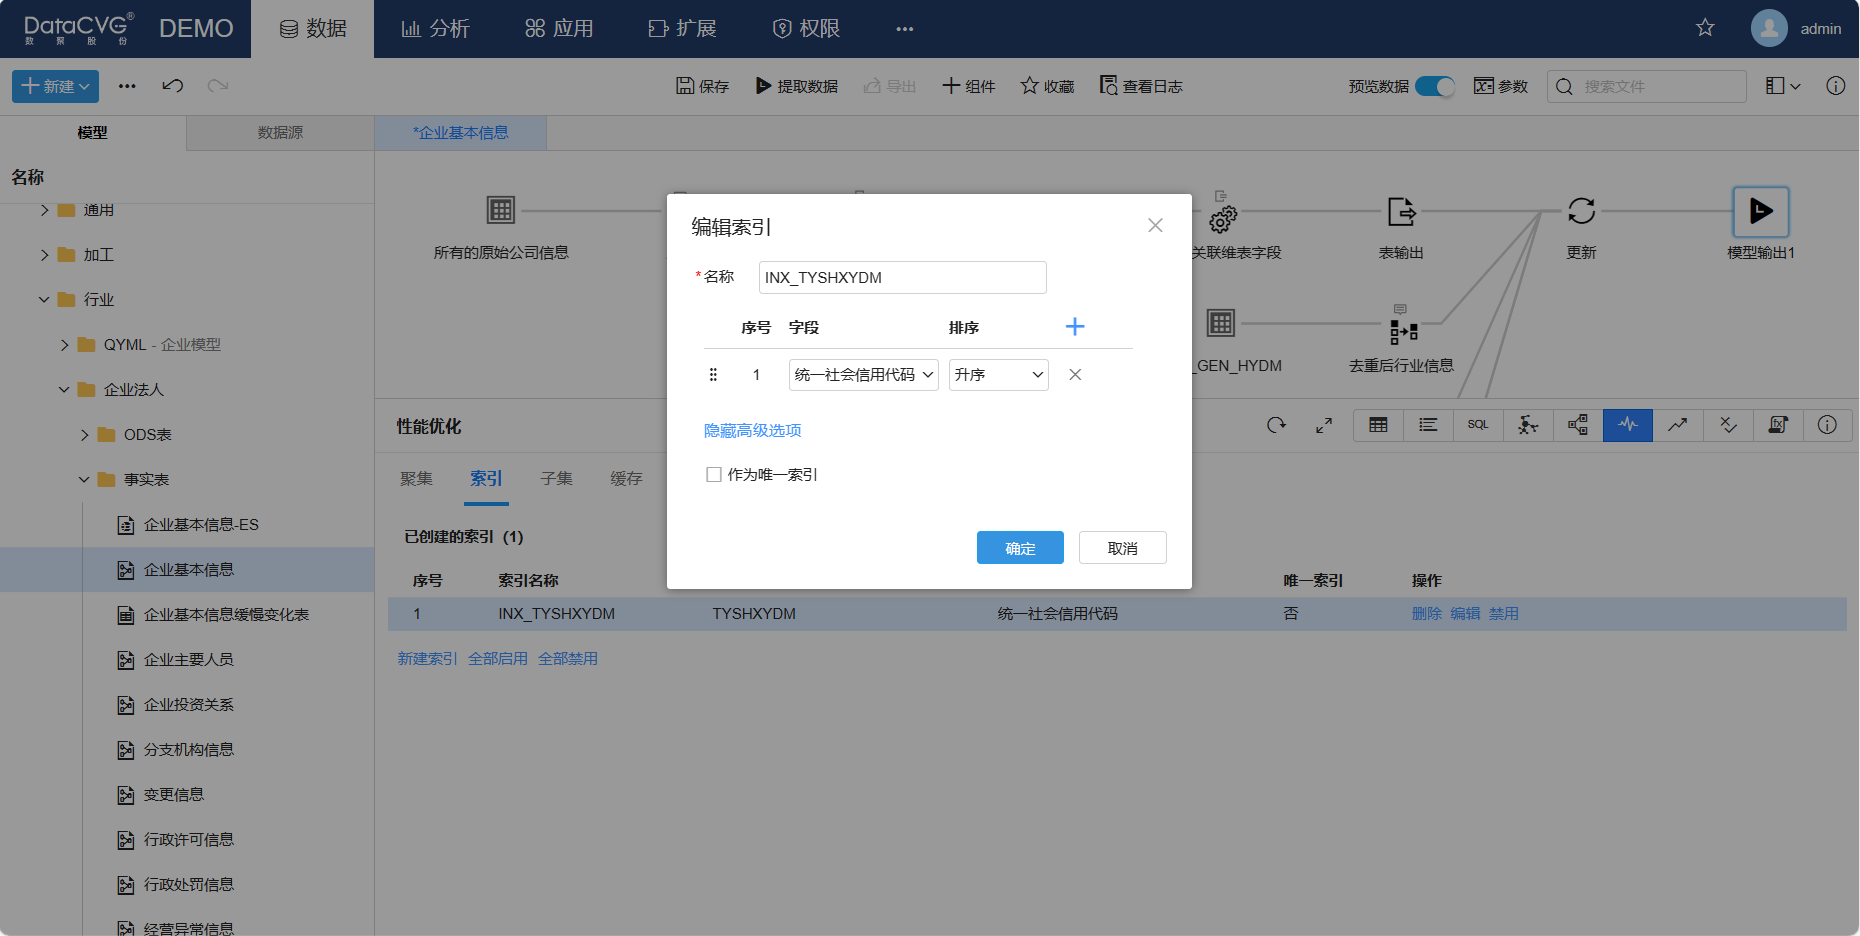Viewport: 1860px width, 936px height.
Task: Click the 搜索文件 search box
Action: click(x=1647, y=86)
